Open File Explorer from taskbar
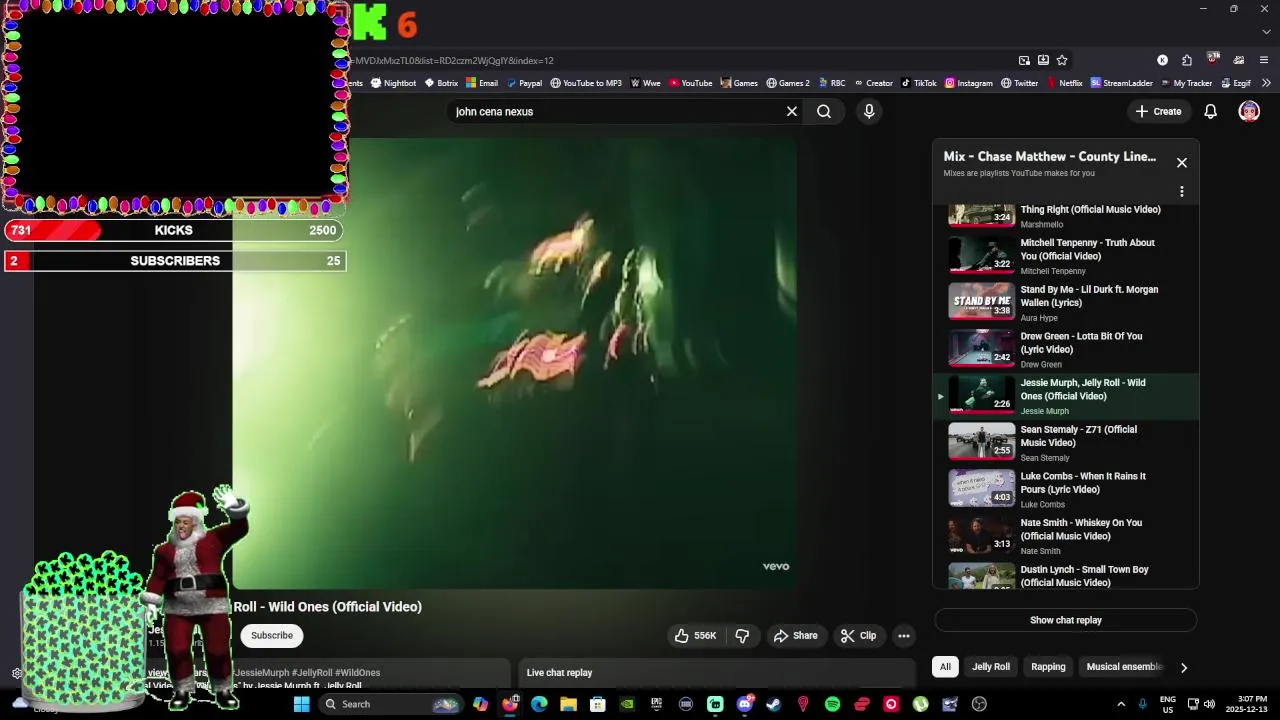The height and width of the screenshot is (720, 1280). (x=568, y=704)
